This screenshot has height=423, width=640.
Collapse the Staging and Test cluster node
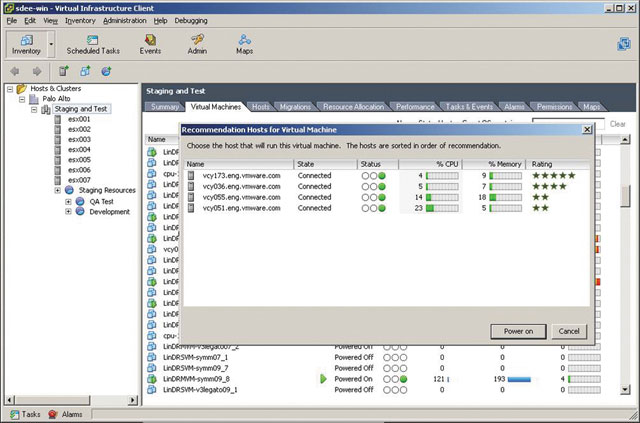coord(34,109)
